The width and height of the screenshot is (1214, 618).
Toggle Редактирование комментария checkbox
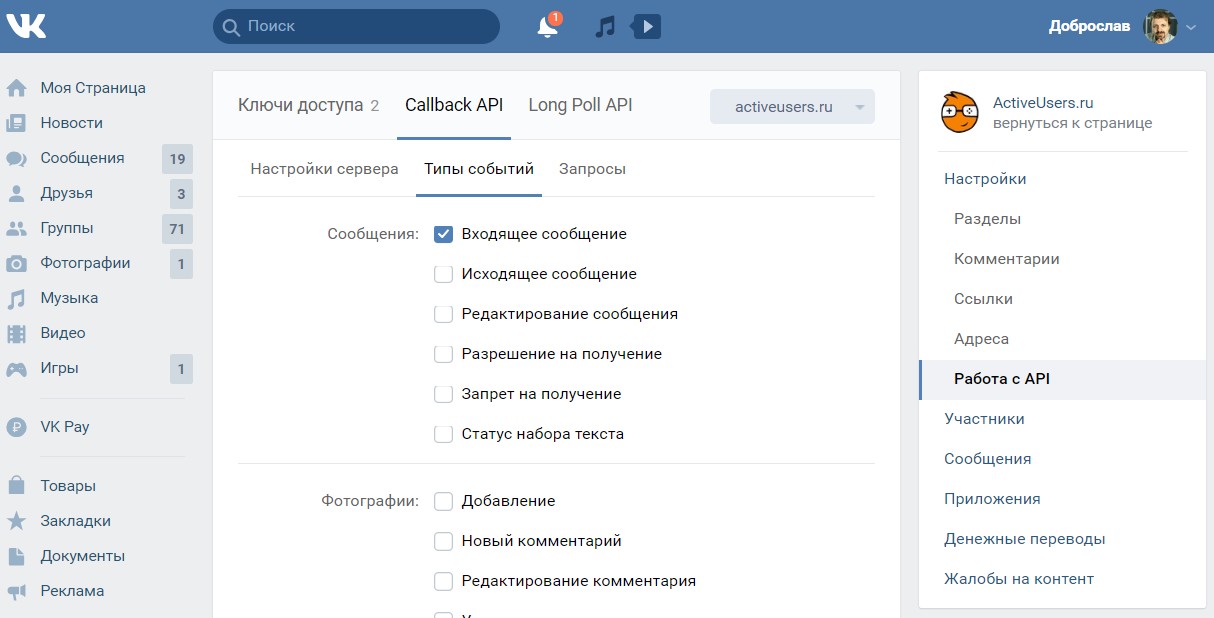[444, 581]
